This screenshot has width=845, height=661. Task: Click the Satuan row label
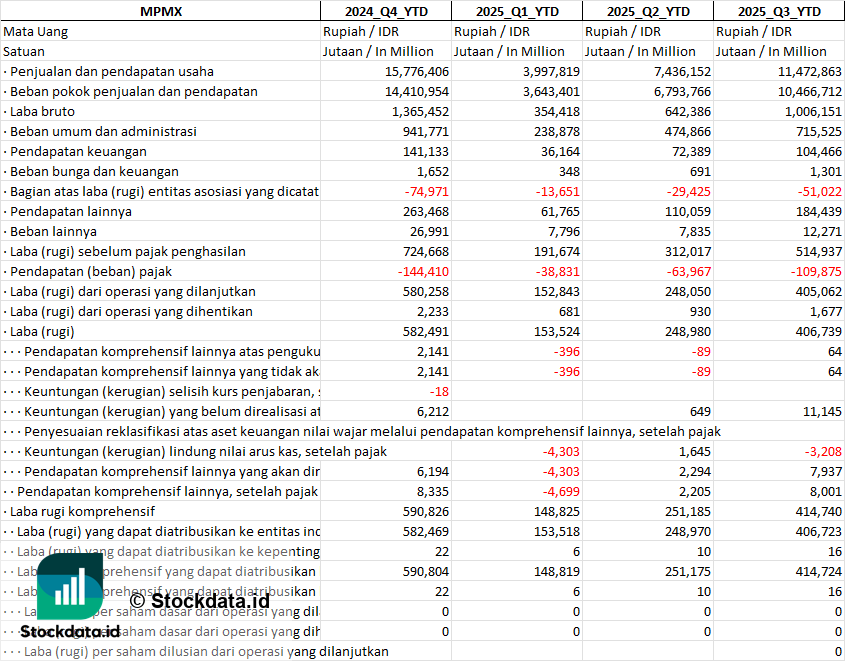(24, 52)
